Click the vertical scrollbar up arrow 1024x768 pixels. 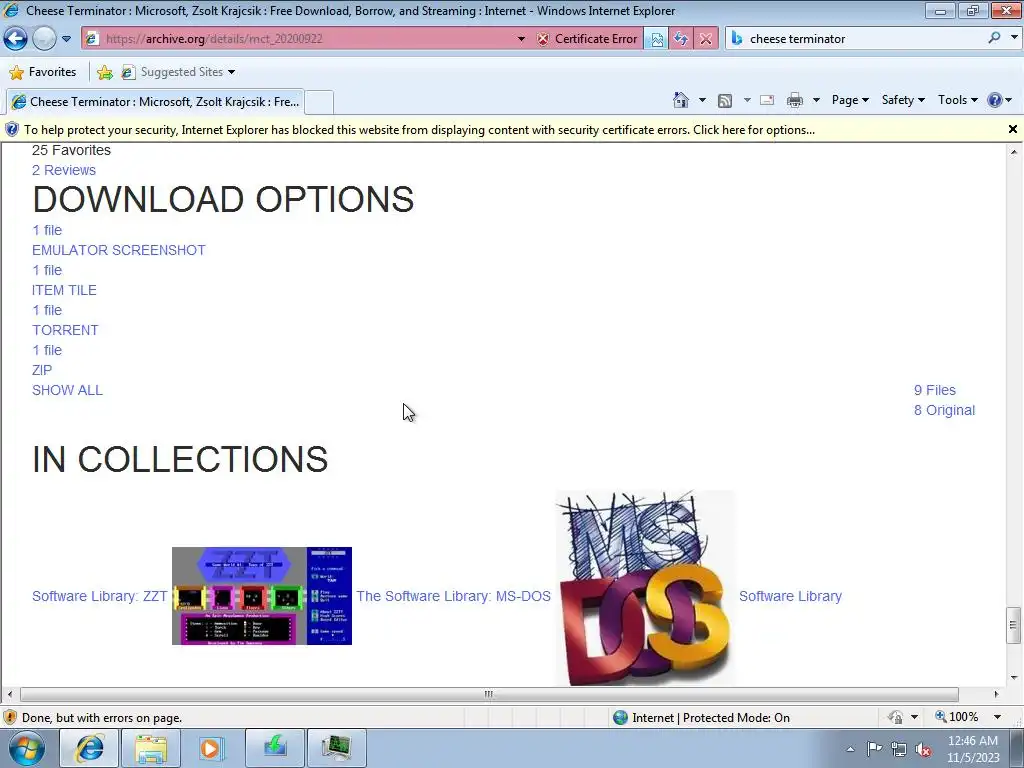1013,152
